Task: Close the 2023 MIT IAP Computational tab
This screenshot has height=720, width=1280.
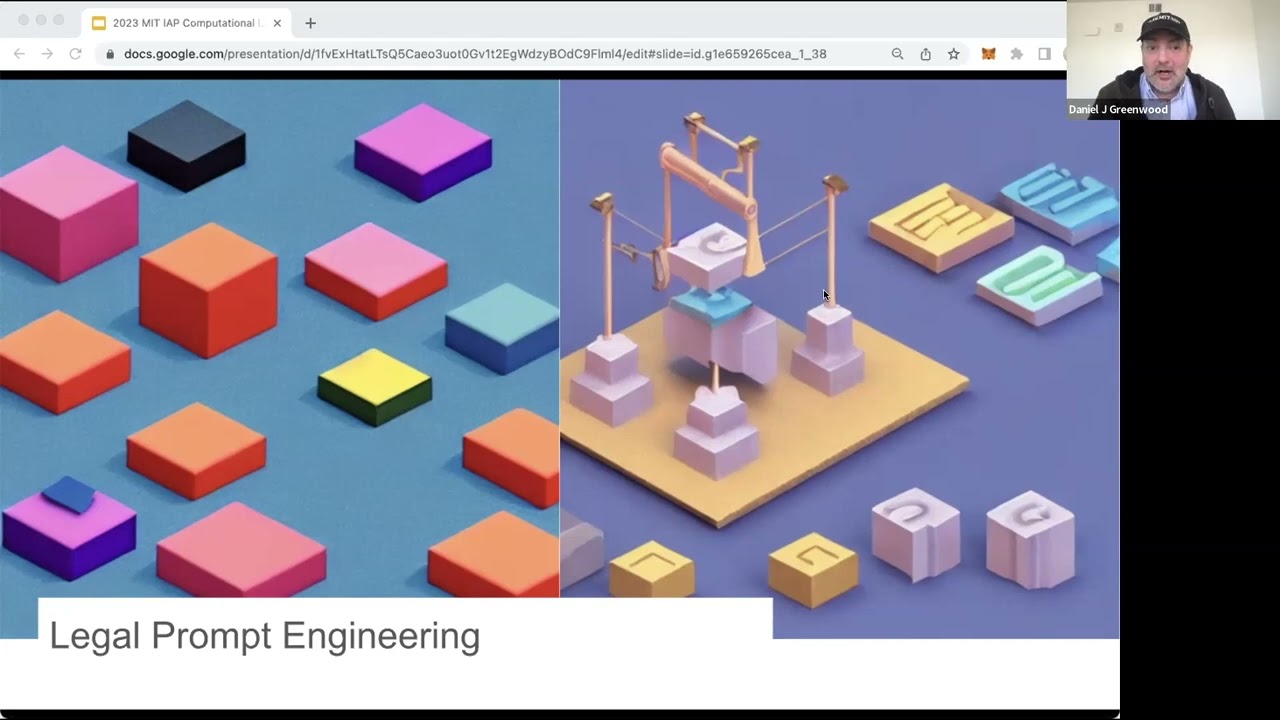Action: (277, 23)
